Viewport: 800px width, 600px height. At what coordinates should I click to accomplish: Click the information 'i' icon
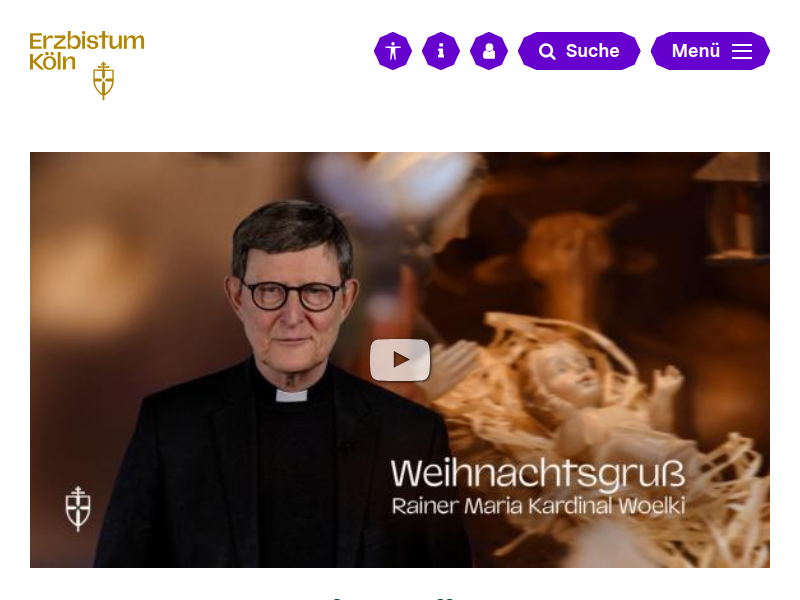click(441, 51)
